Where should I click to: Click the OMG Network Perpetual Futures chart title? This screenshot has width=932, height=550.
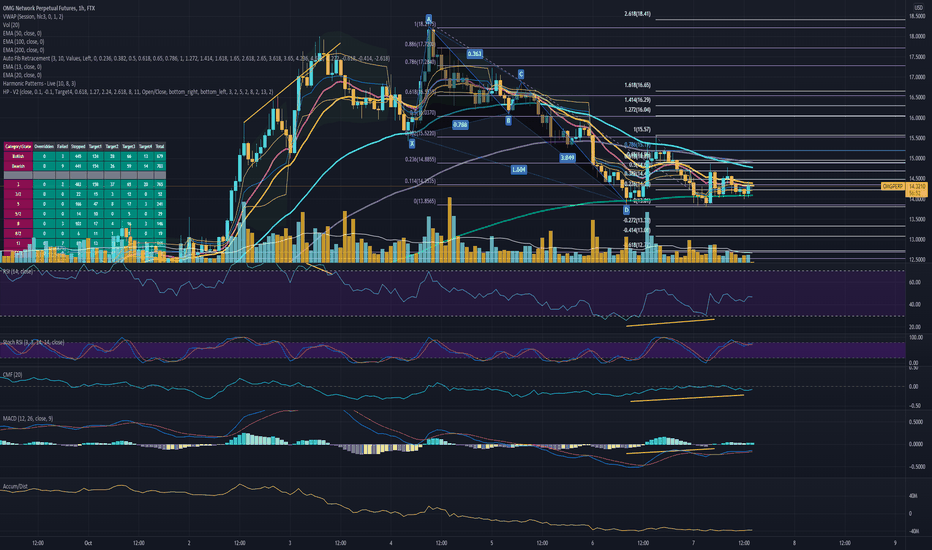49,8
